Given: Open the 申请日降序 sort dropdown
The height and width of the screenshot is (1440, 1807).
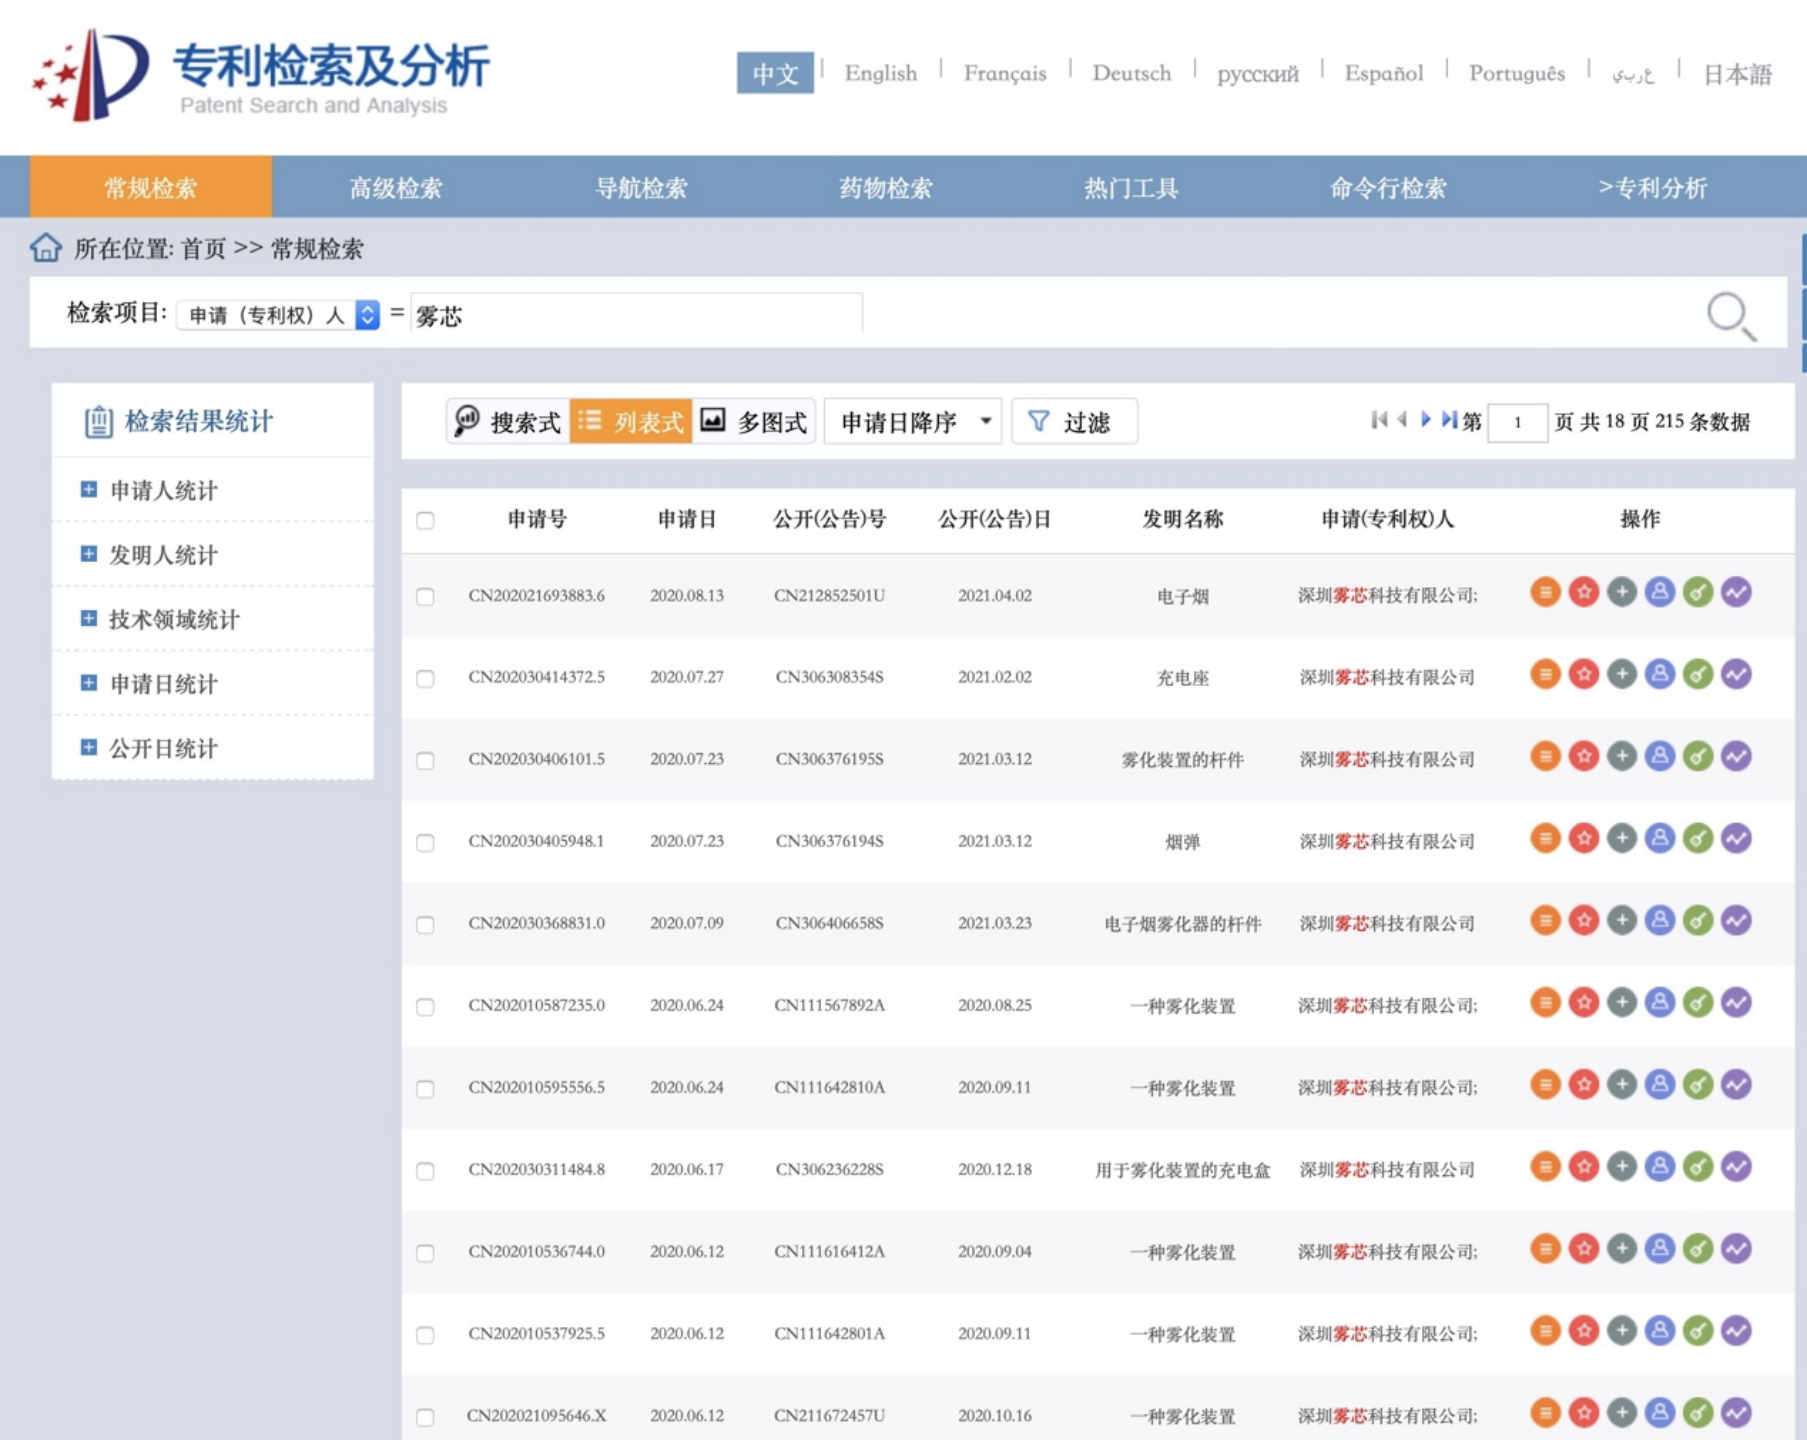Looking at the screenshot, I should tap(913, 422).
